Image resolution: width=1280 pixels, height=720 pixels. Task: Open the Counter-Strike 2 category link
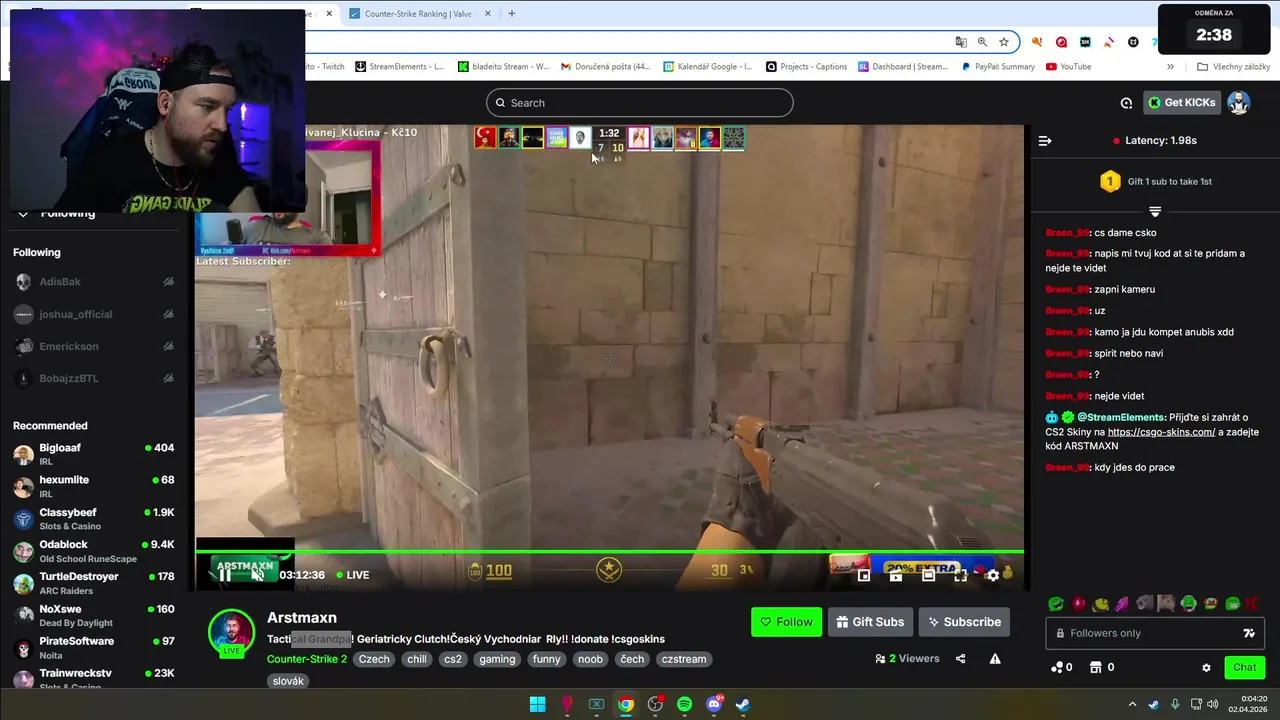pyautogui.click(x=307, y=659)
